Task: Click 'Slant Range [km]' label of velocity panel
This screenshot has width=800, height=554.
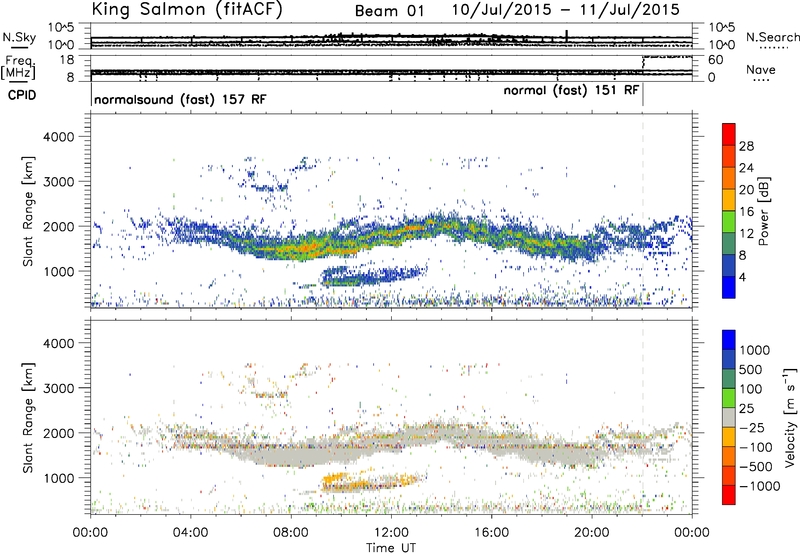Action: (28, 418)
